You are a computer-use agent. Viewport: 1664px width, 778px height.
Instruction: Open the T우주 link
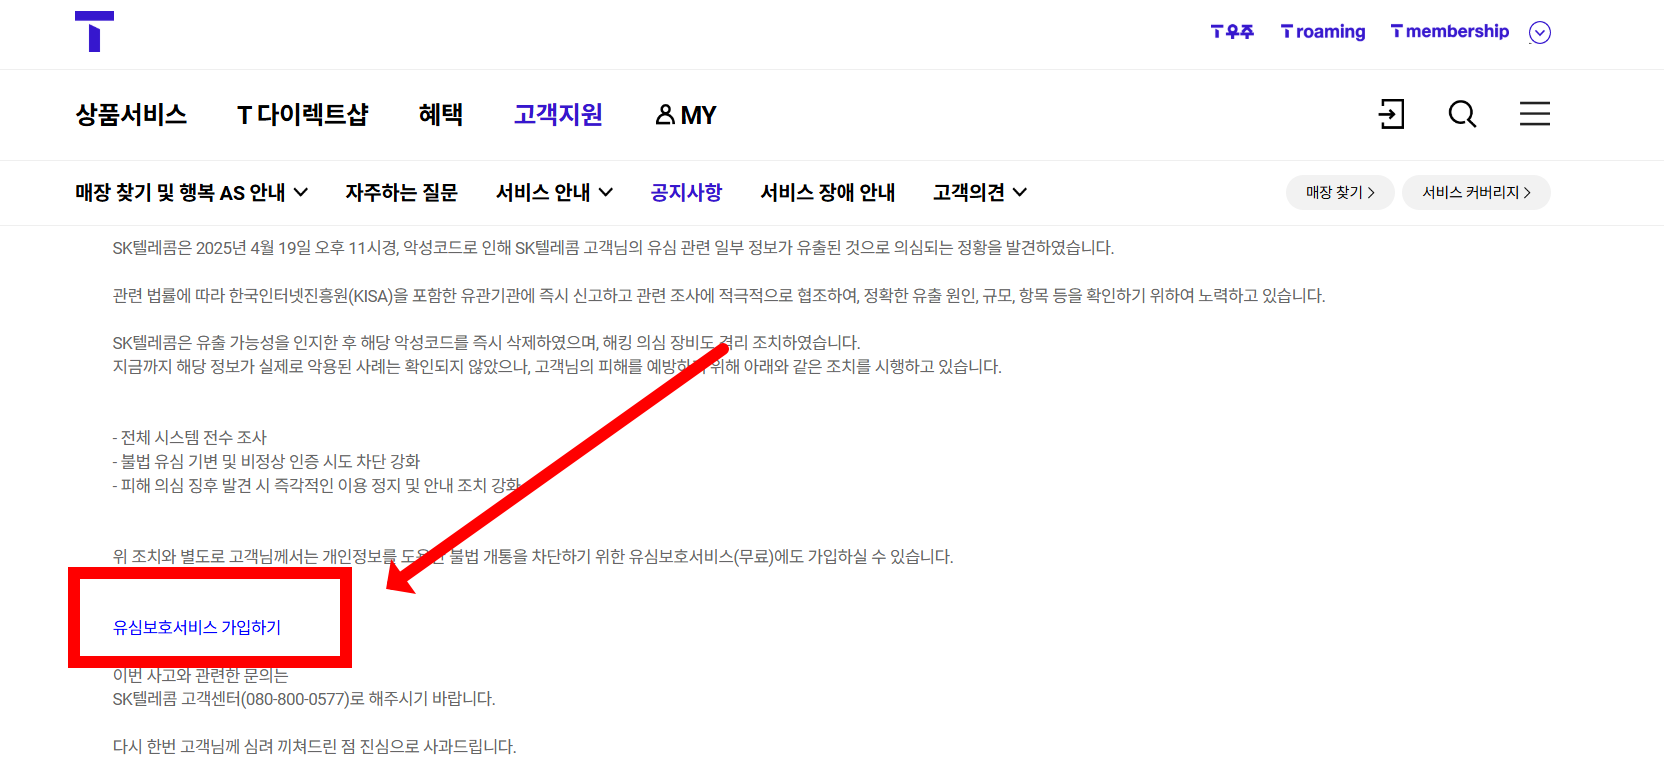1232,32
